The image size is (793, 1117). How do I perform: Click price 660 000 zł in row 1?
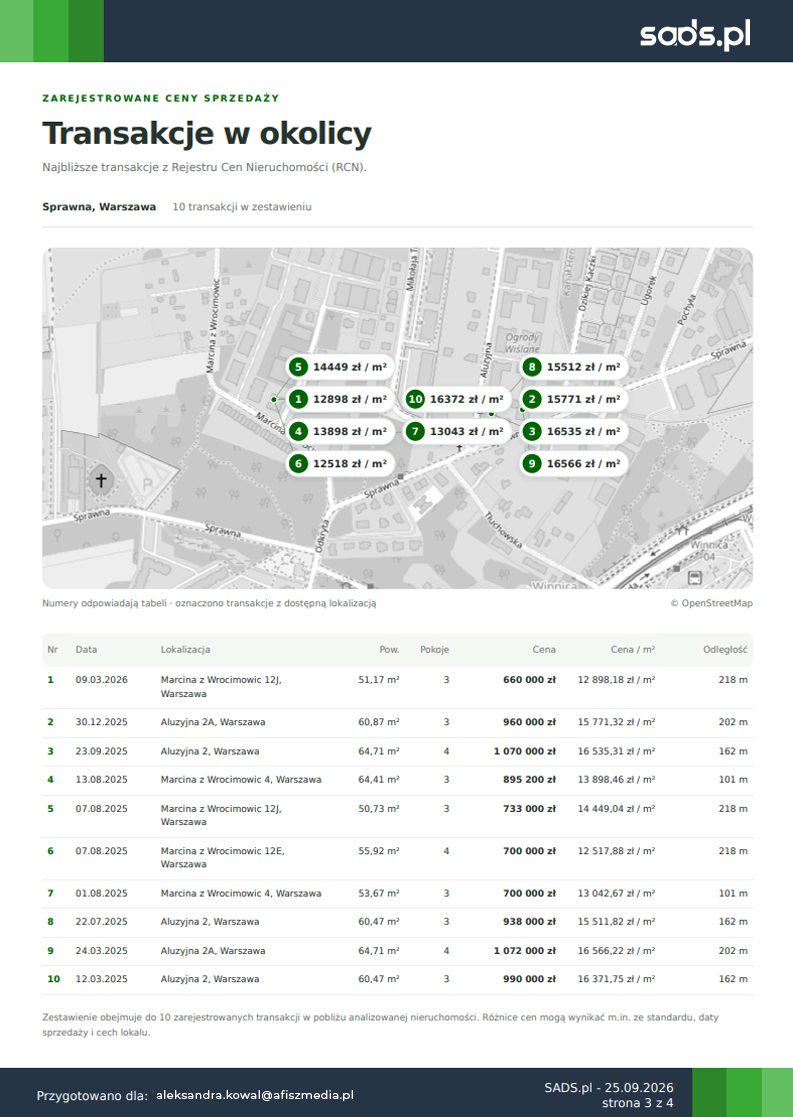529,680
